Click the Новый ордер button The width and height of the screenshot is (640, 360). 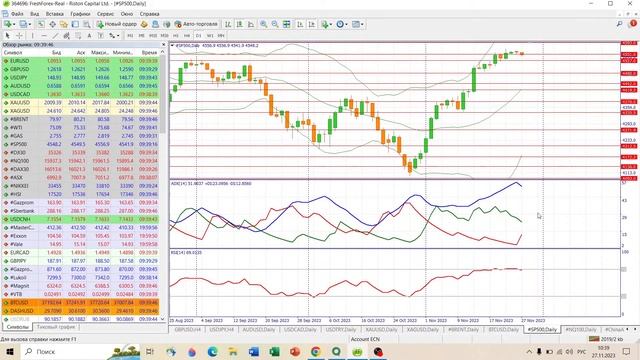pos(116,24)
